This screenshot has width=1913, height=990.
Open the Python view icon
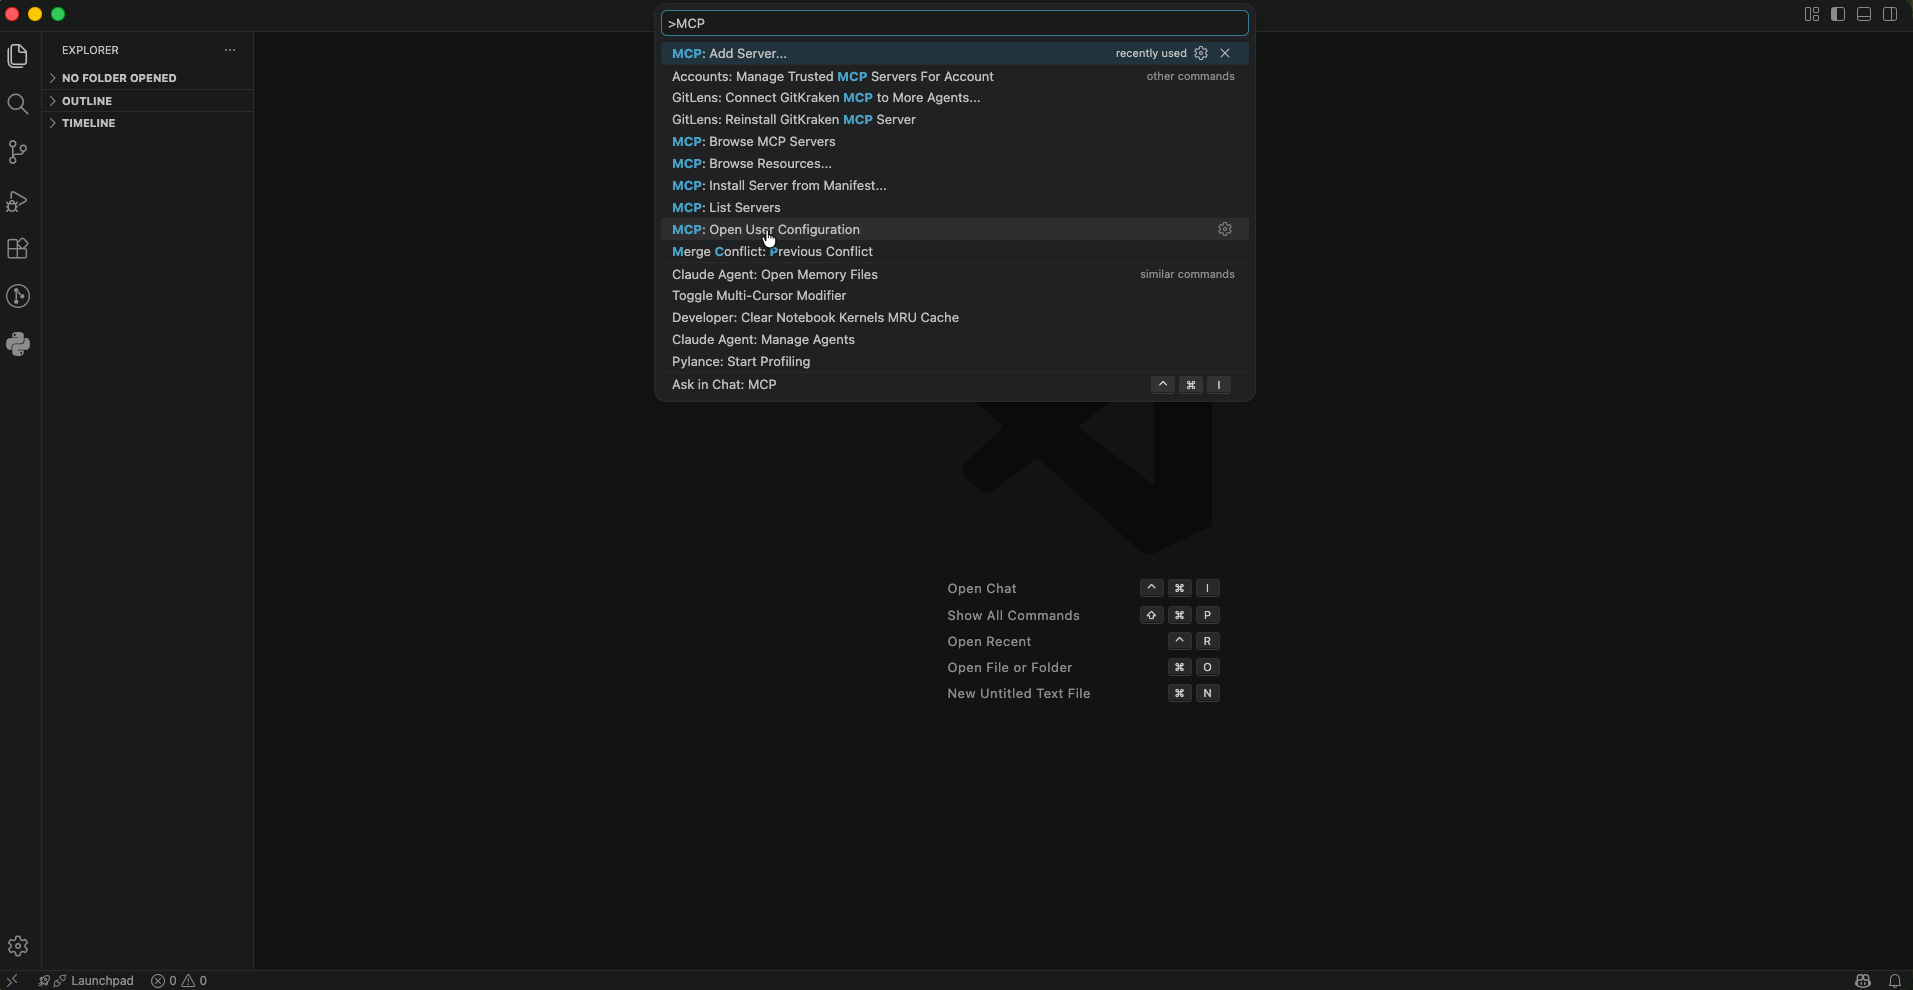[18, 344]
